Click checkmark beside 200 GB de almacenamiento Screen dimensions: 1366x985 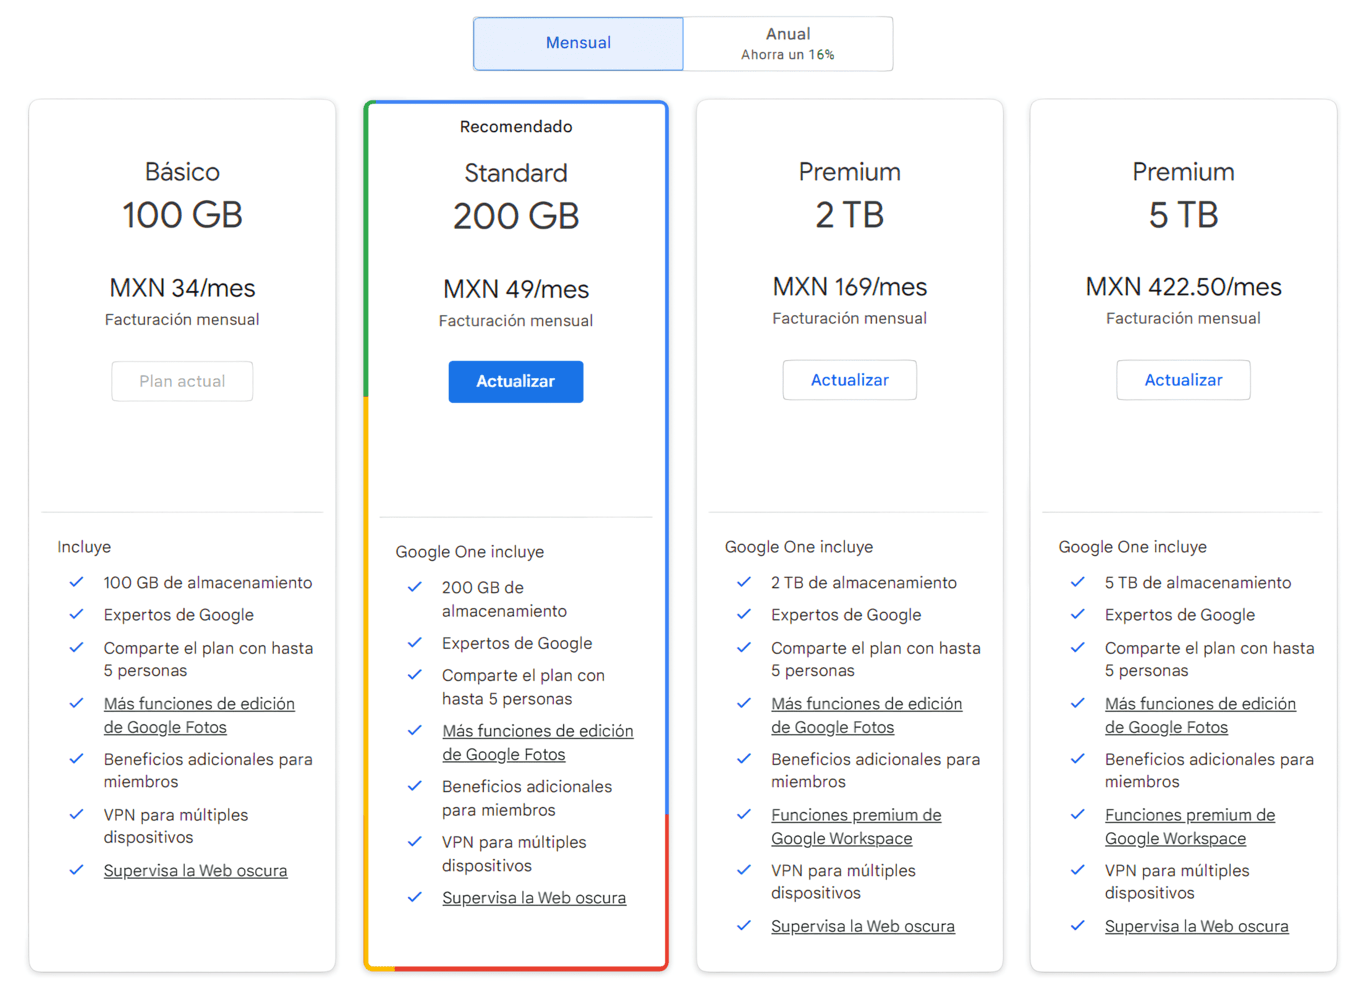click(x=415, y=587)
